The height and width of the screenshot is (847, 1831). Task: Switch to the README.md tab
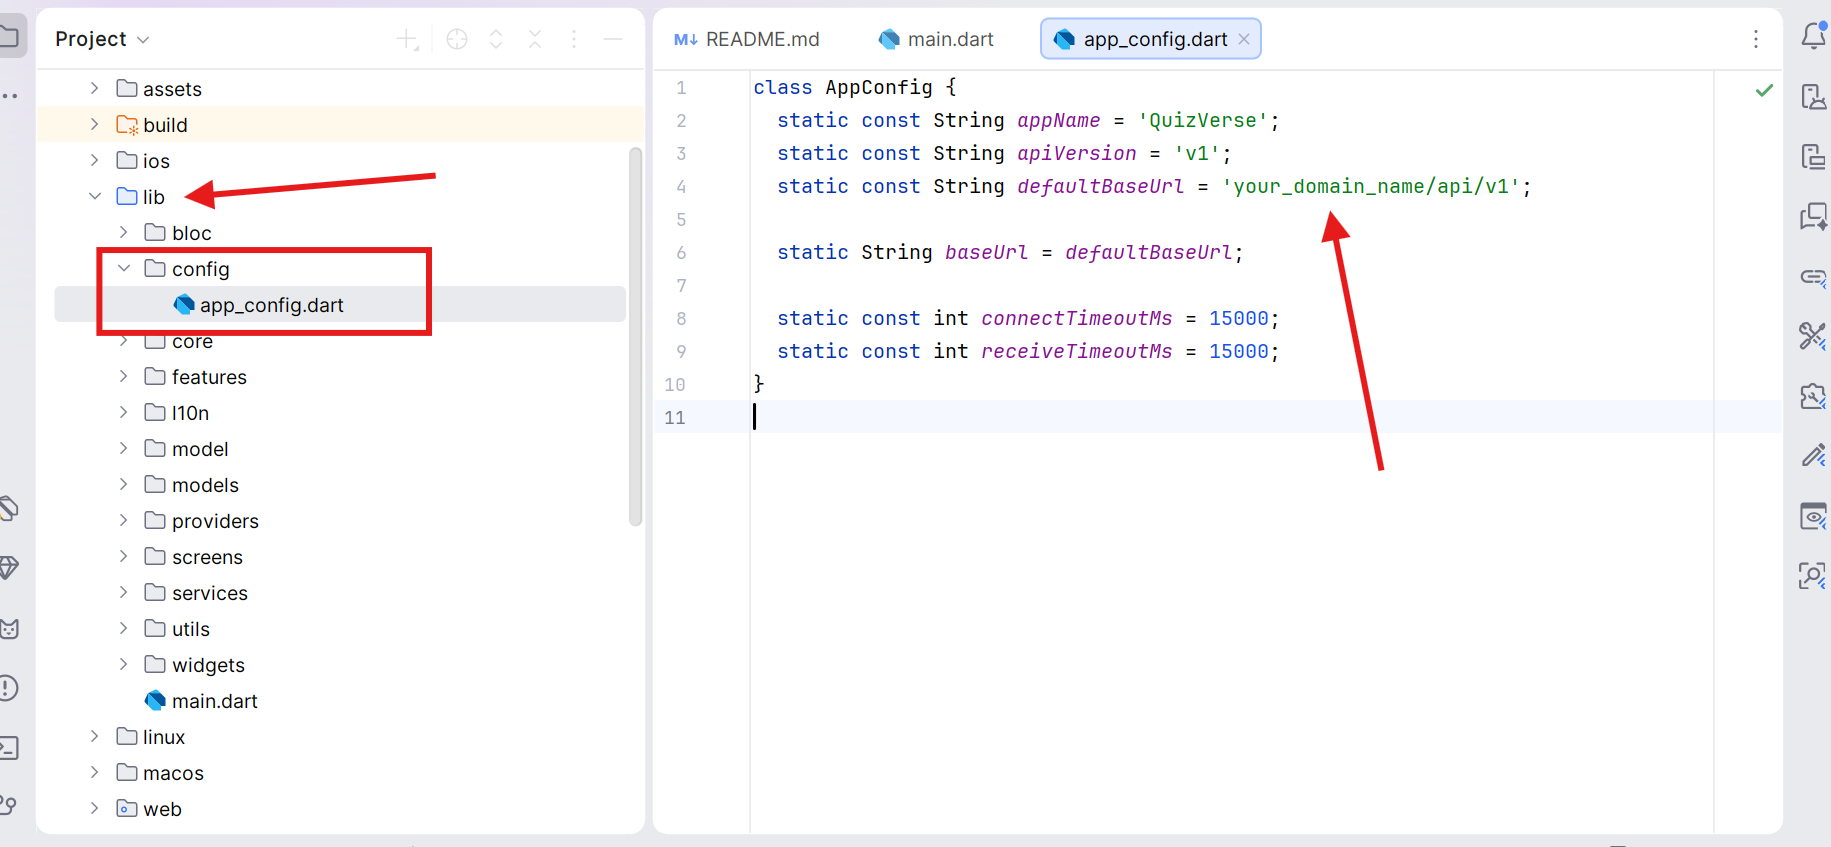click(x=747, y=39)
